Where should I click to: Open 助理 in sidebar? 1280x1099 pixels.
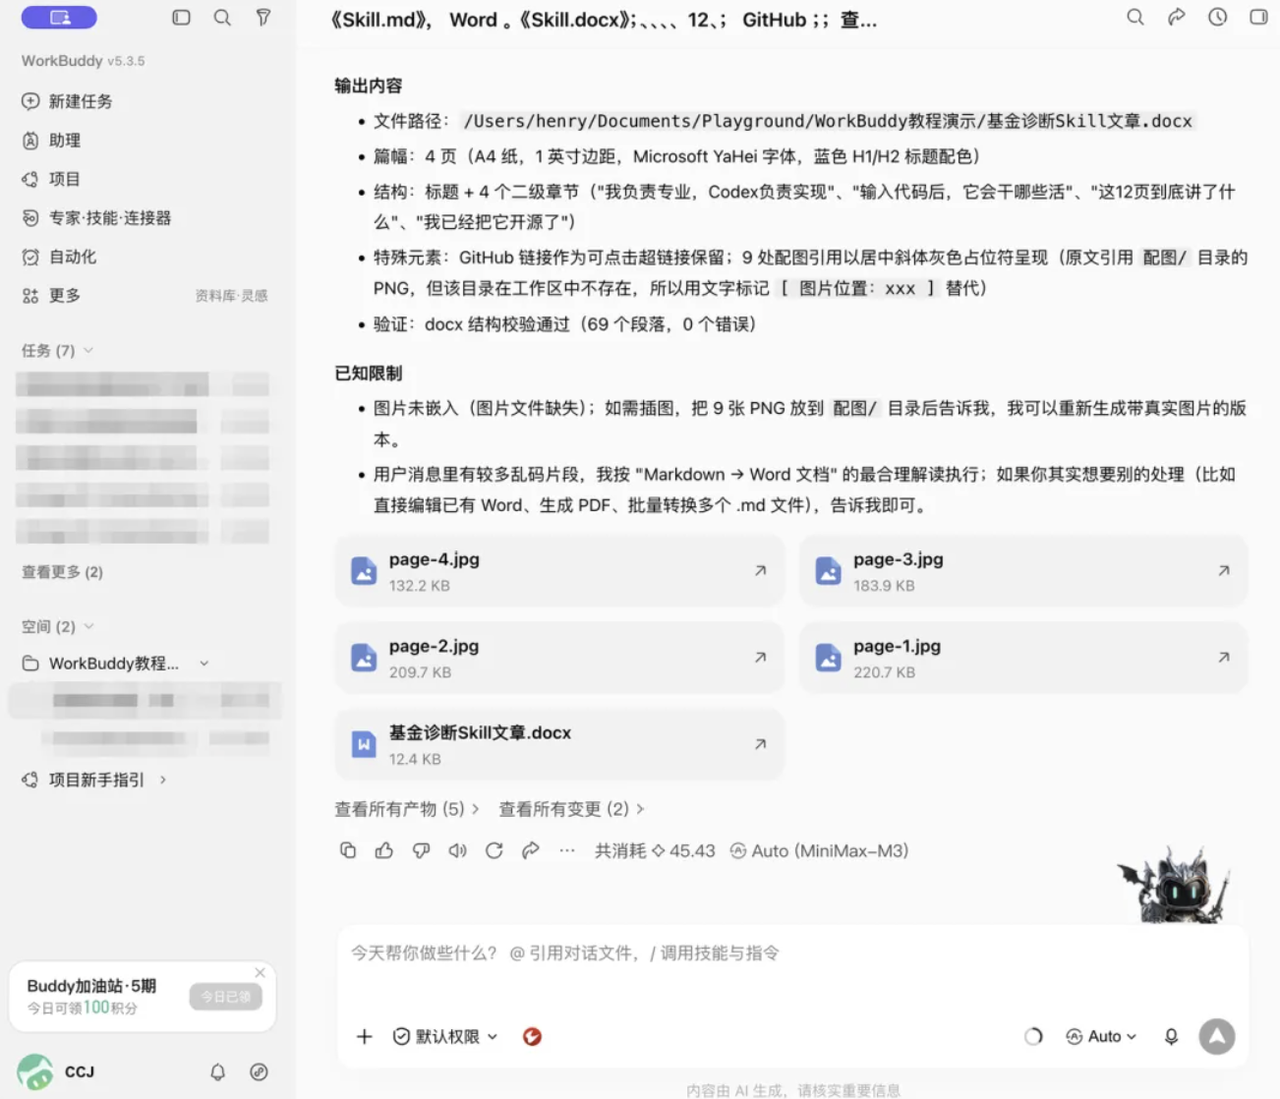tap(51, 140)
